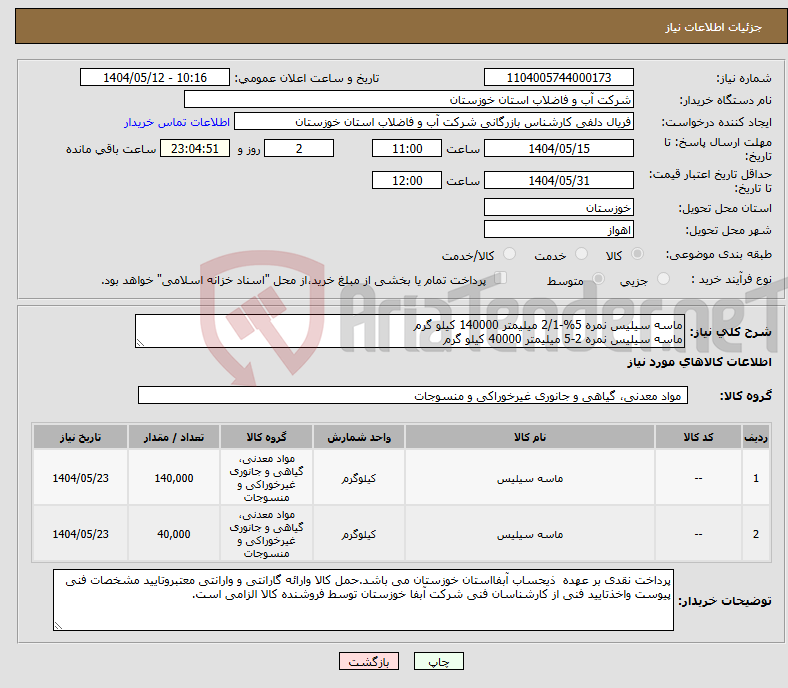The height and width of the screenshot is (688, 788).
Task: Click the price validity date 1404/05/31
Action: click(558, 180)
